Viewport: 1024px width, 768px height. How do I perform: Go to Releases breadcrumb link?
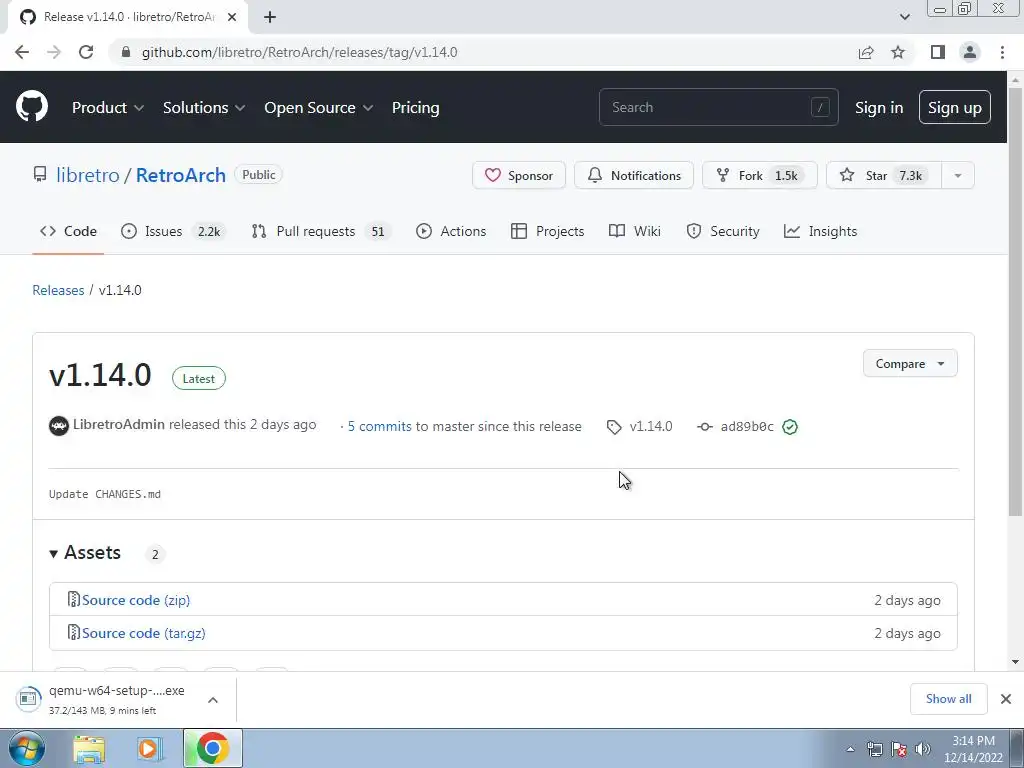click(58, 290)
